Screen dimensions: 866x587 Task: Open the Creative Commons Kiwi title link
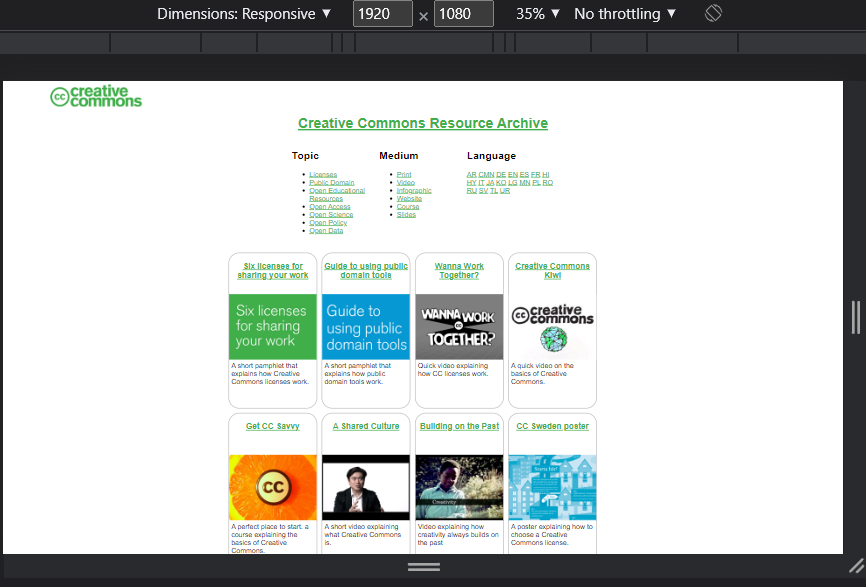(x=552, y=271)
